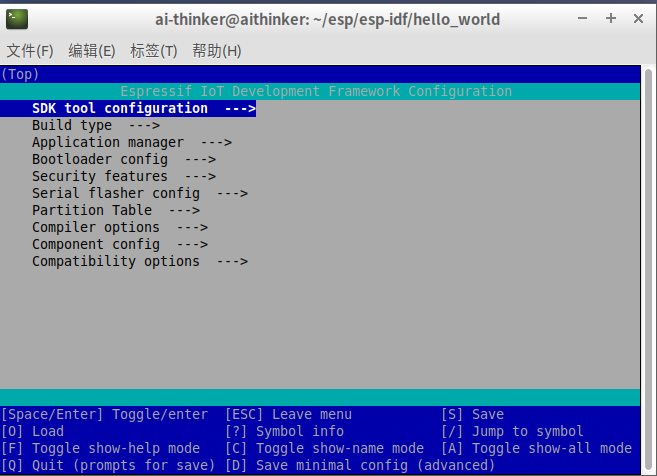Click the [F] Toggle show-help mode hint

[101, 448]
